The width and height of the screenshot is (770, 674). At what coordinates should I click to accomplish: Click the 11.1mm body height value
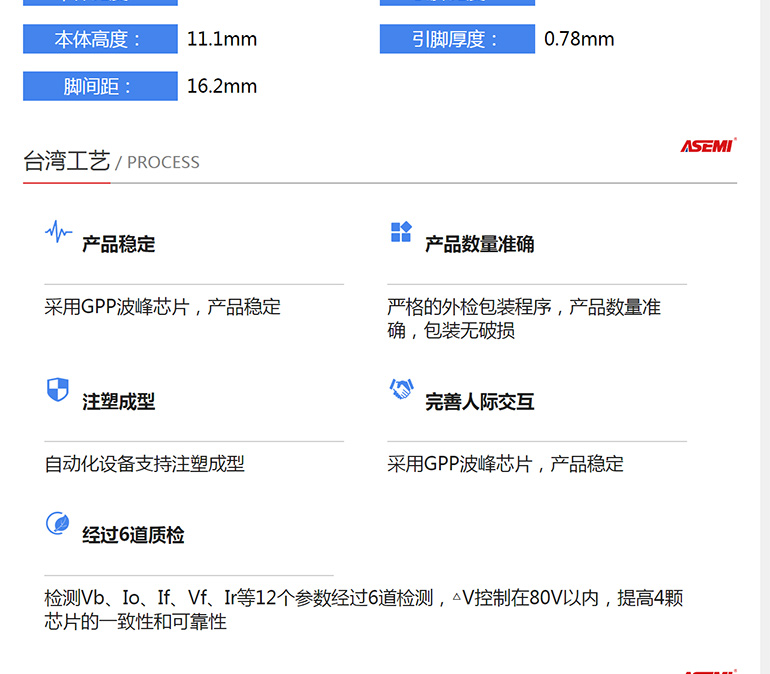(222, 40)
